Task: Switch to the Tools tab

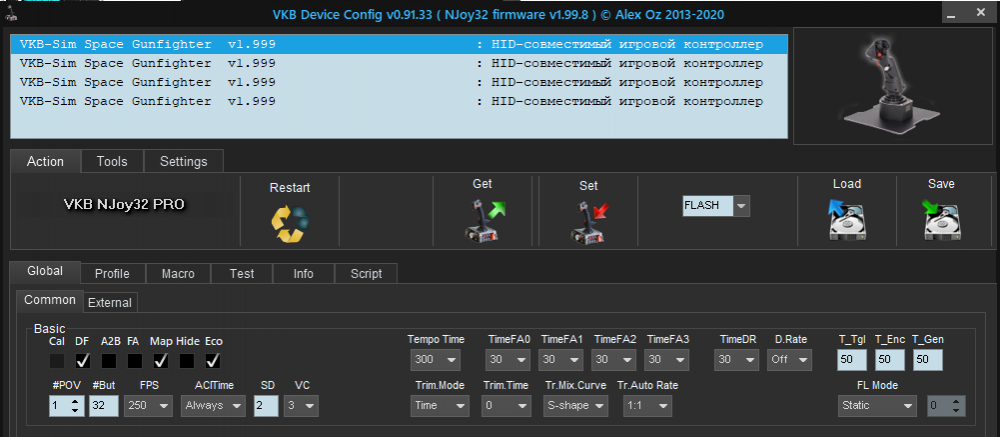Action: pos(112,161)
